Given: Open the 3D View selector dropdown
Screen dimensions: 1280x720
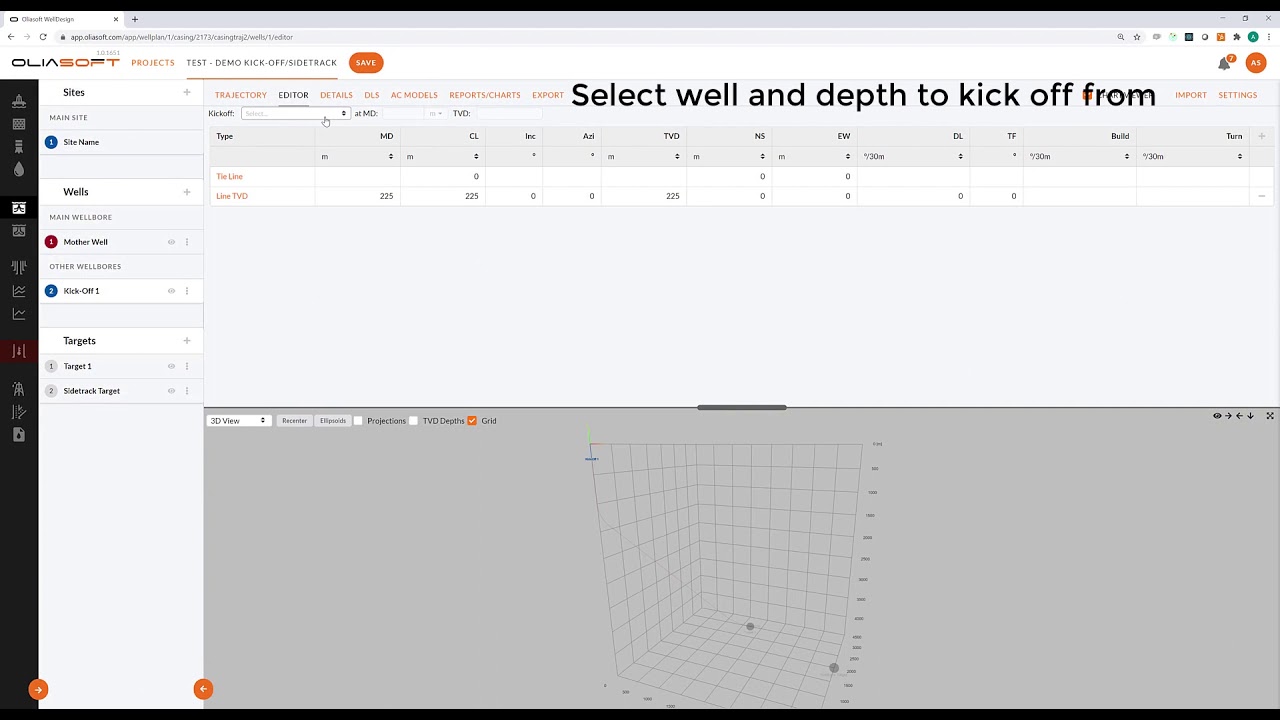Looking at the screenshot, I should [238, 421].
